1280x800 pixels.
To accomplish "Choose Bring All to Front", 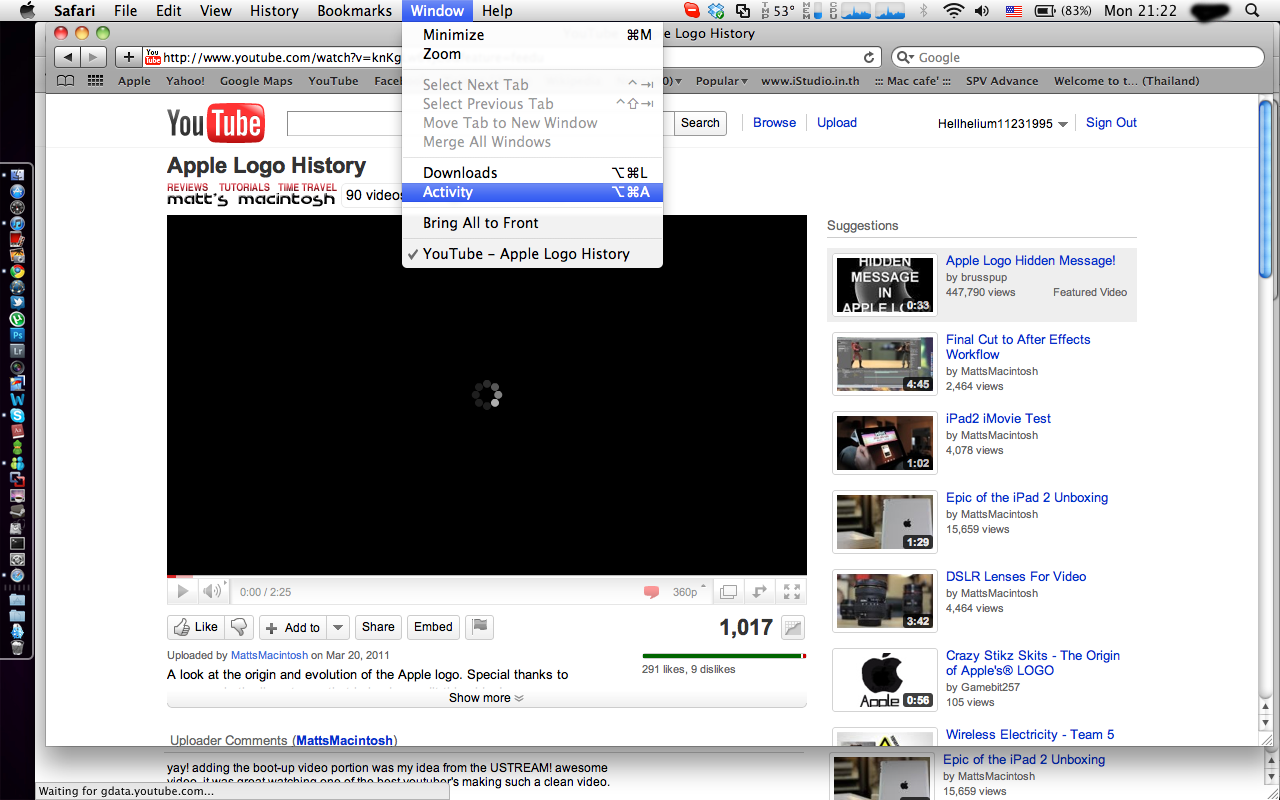I will (532, 223).
